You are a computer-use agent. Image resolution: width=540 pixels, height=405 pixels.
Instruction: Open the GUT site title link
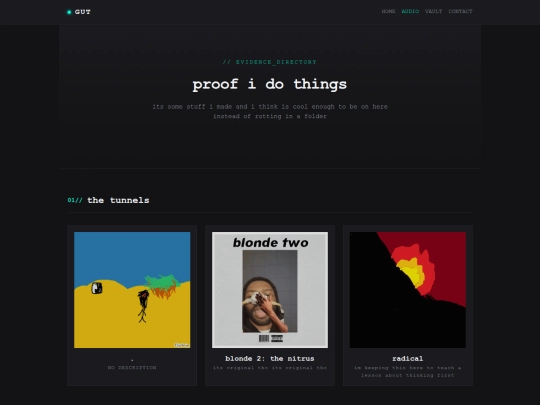pos(83,12)
